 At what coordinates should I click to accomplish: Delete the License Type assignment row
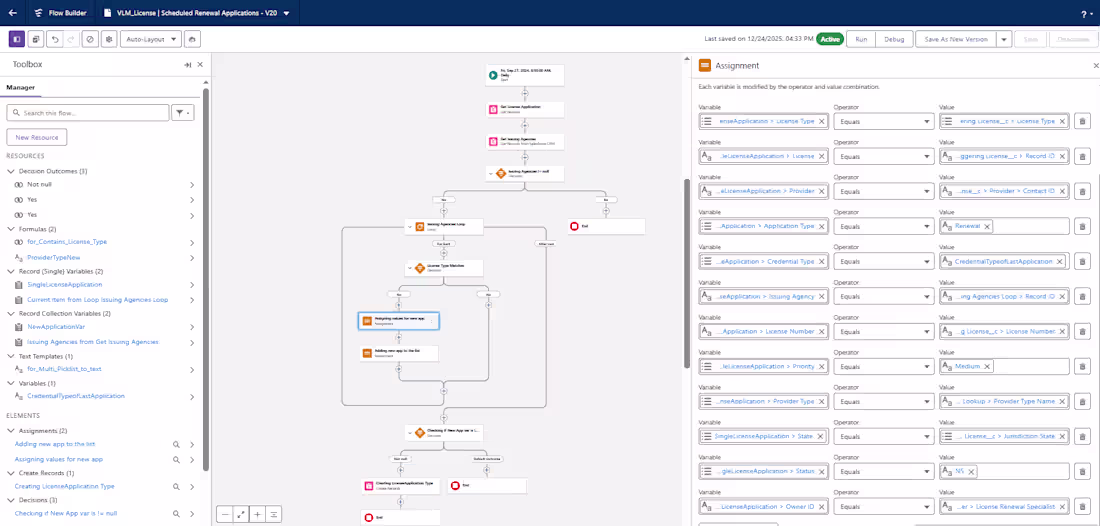pos(1082,121)
